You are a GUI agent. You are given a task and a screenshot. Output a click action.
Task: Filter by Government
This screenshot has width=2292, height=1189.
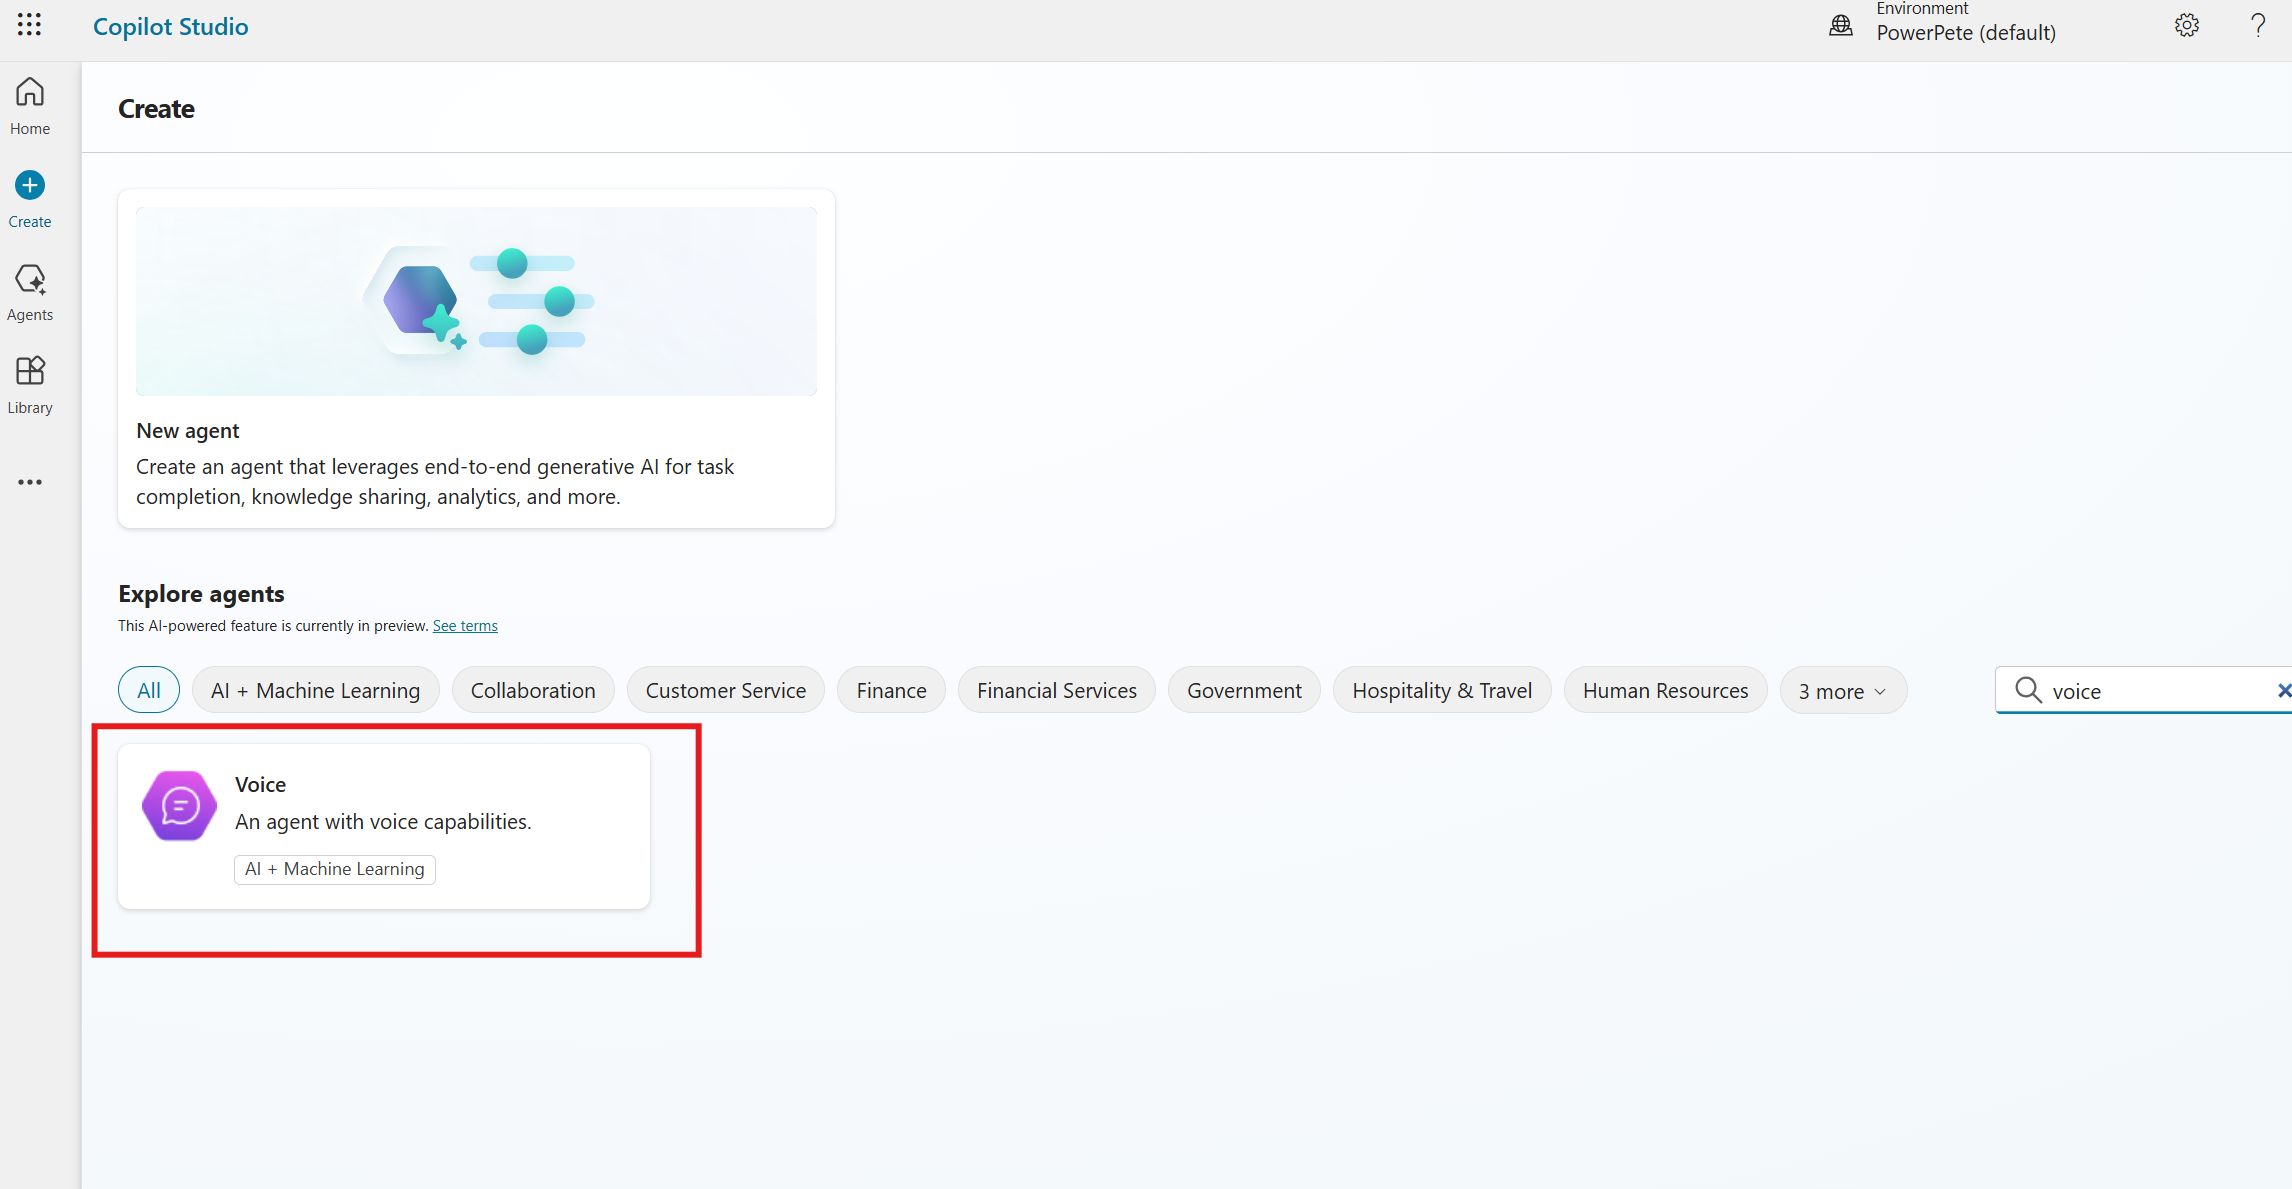pos(1244,690)
